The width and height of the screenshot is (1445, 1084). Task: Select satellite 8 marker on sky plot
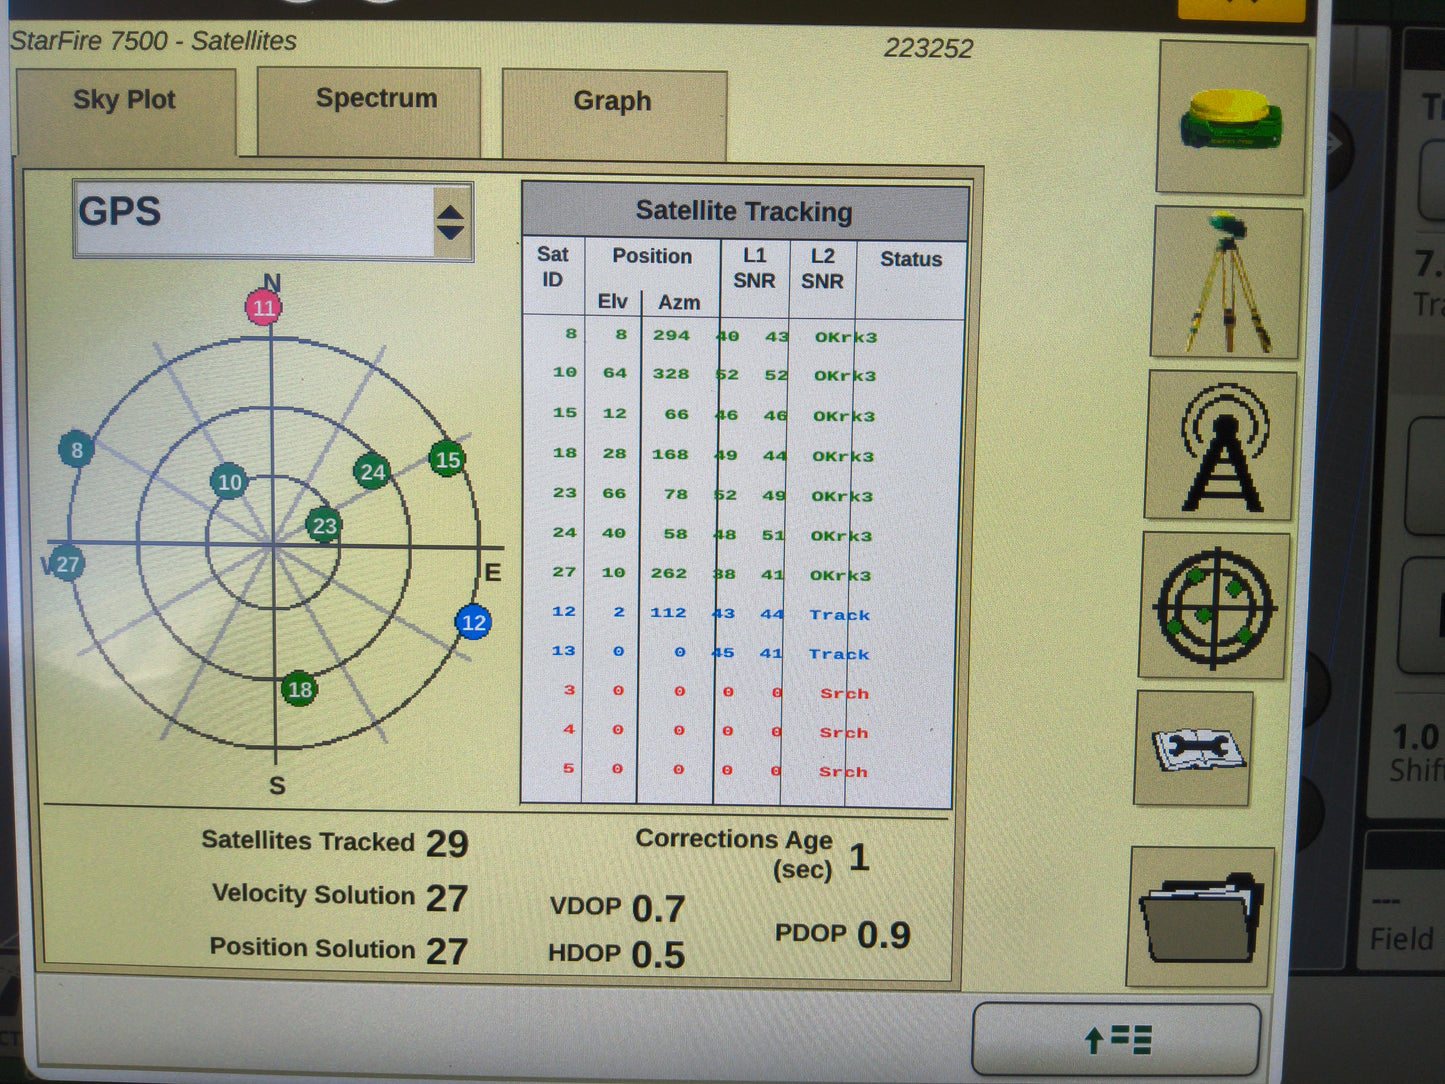(x=77, y=450)
